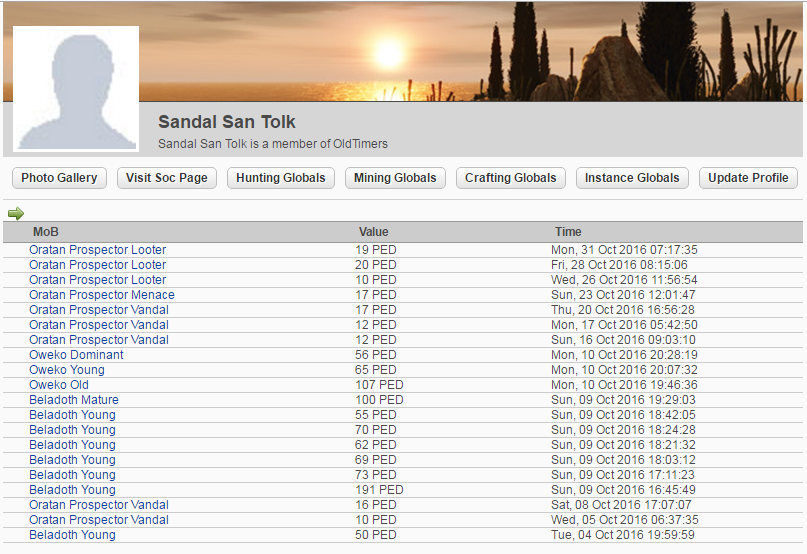Open the Beladoth Mature link
This screenshot has width=807, height=554.
click(x=74, y=400)
